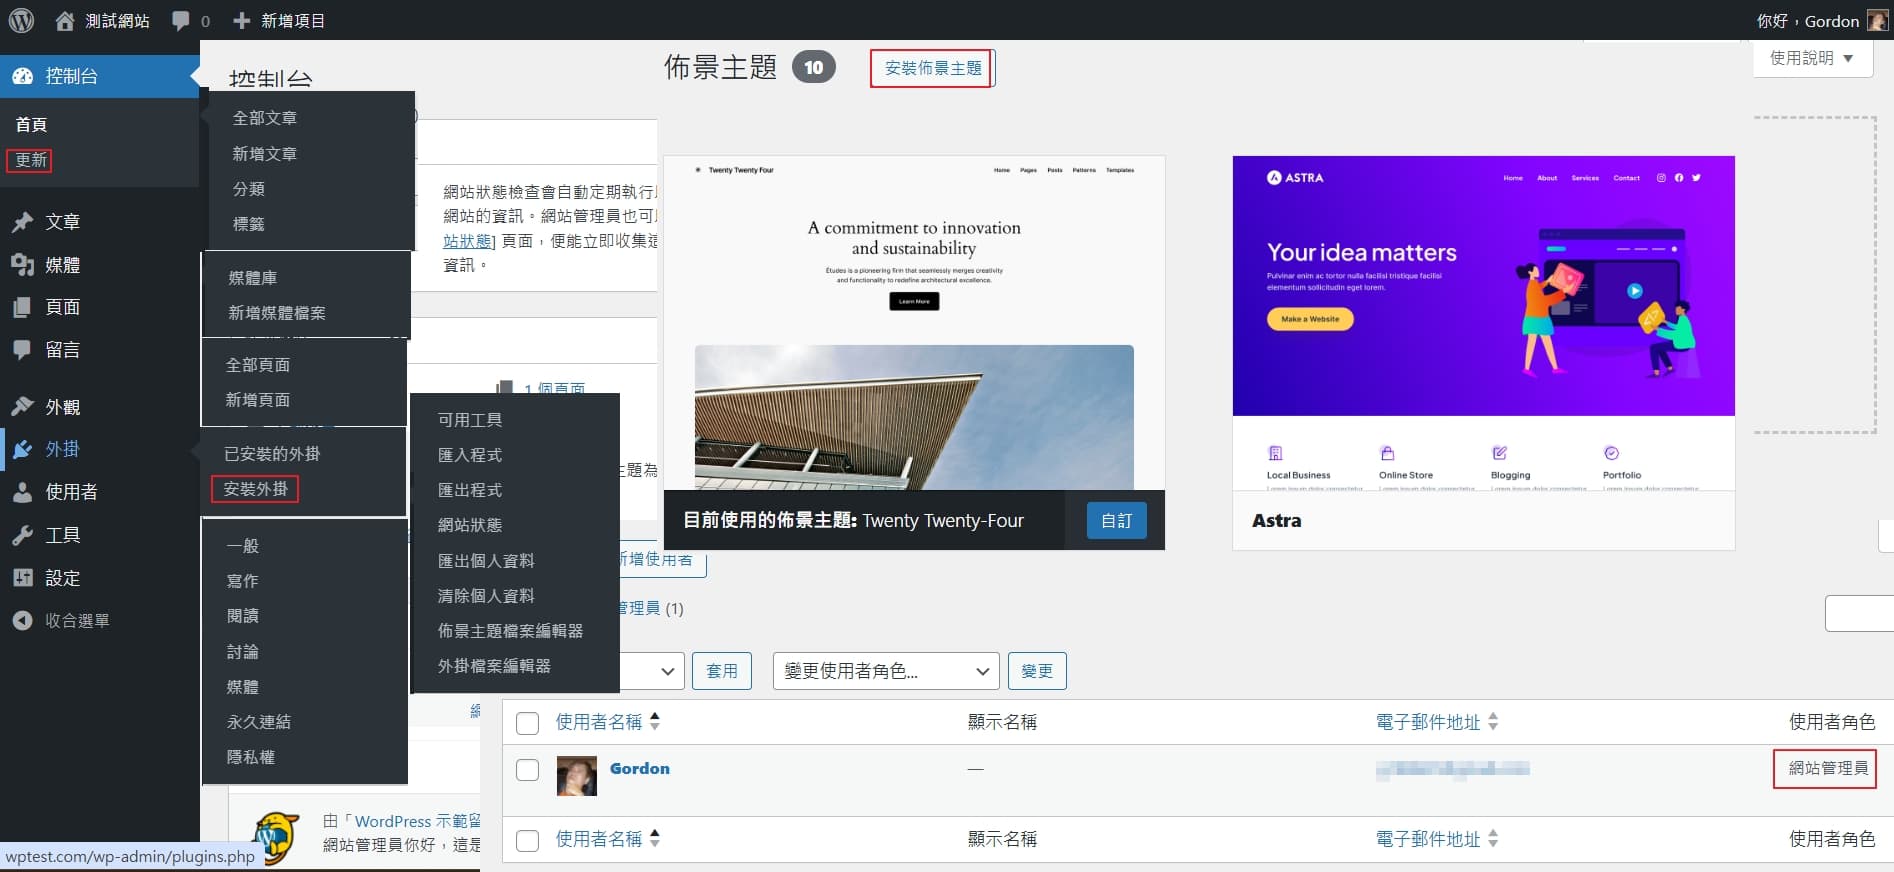Select 新增媒體檔案 submenu item
The image size is (1894, 872).
(x=277, y=313)
